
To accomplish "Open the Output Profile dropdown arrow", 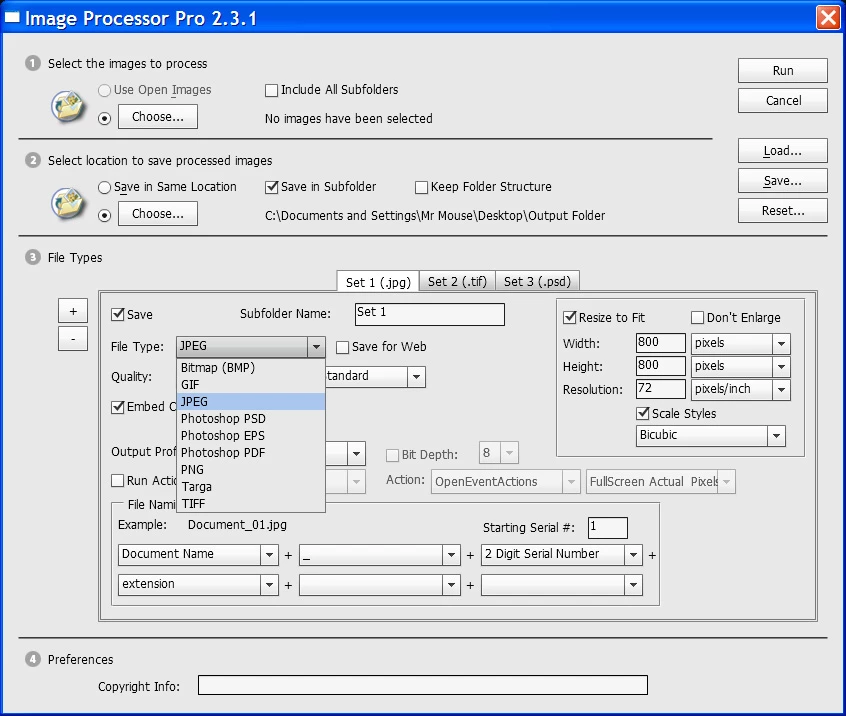I will click(356, 454).
